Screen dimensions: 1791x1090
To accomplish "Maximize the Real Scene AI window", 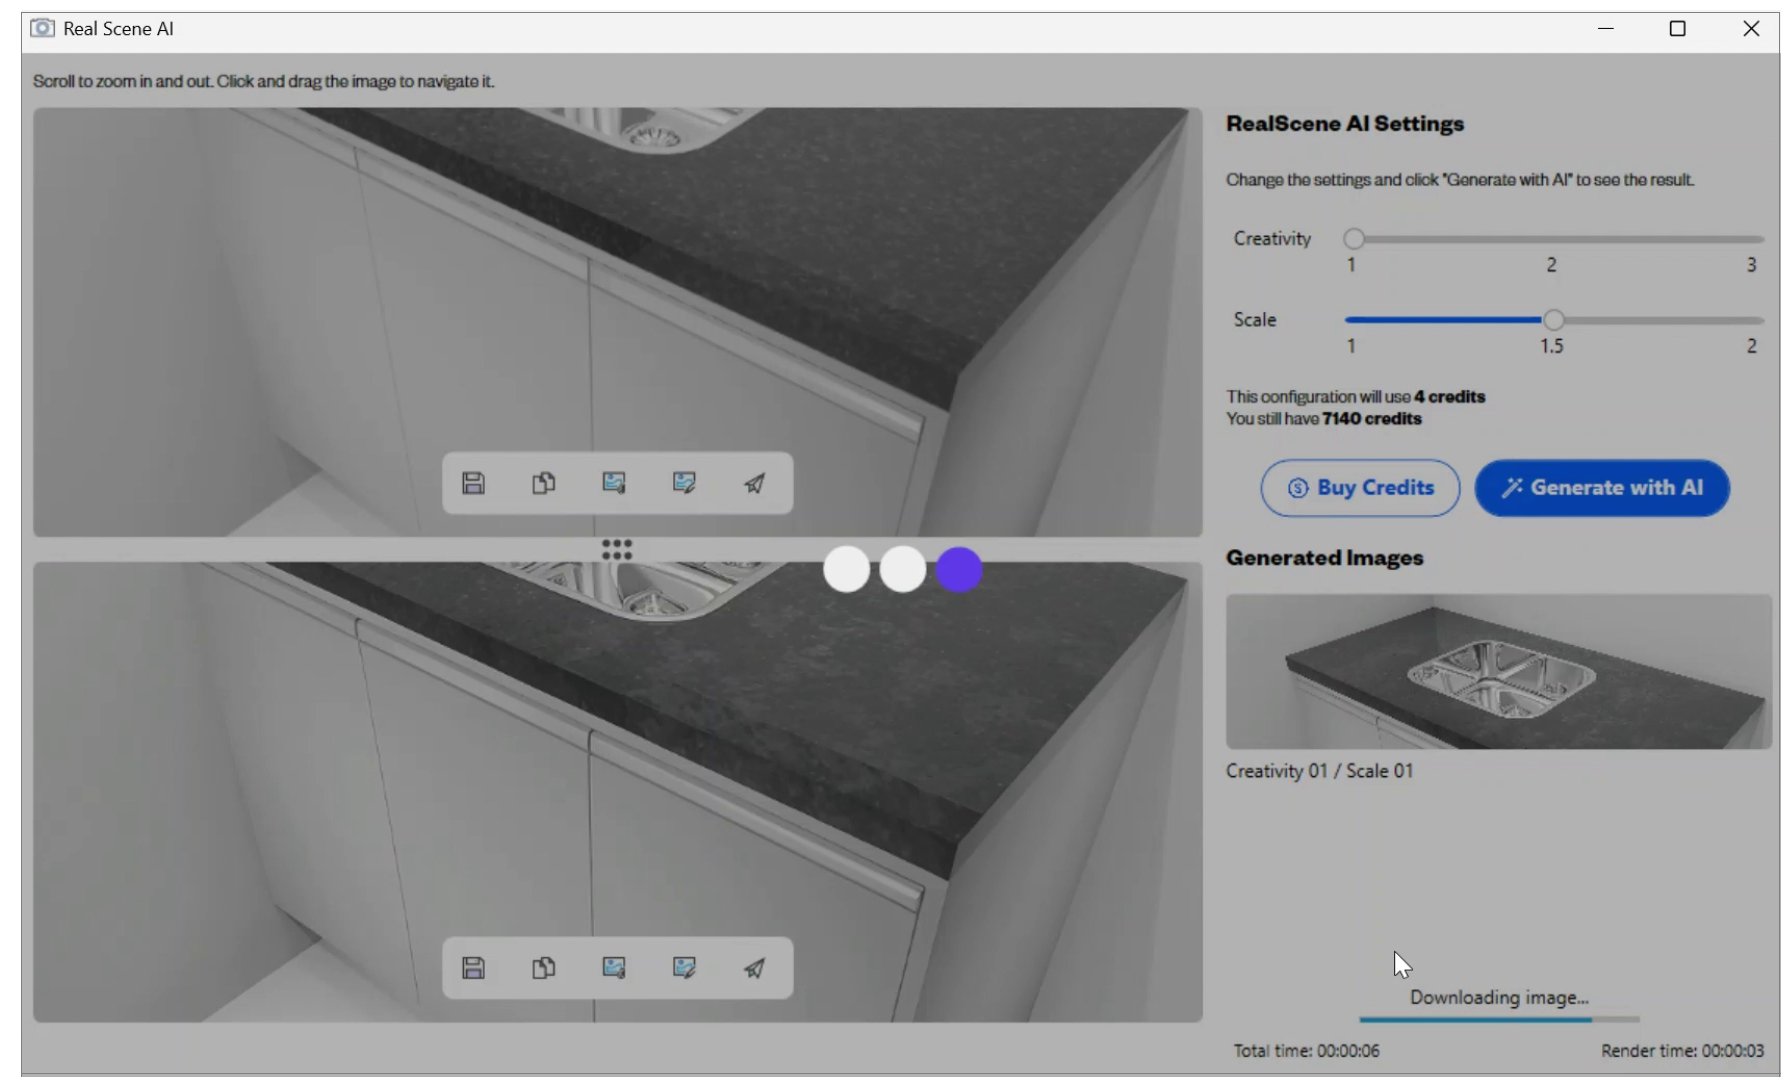I will coord(1678,29).
